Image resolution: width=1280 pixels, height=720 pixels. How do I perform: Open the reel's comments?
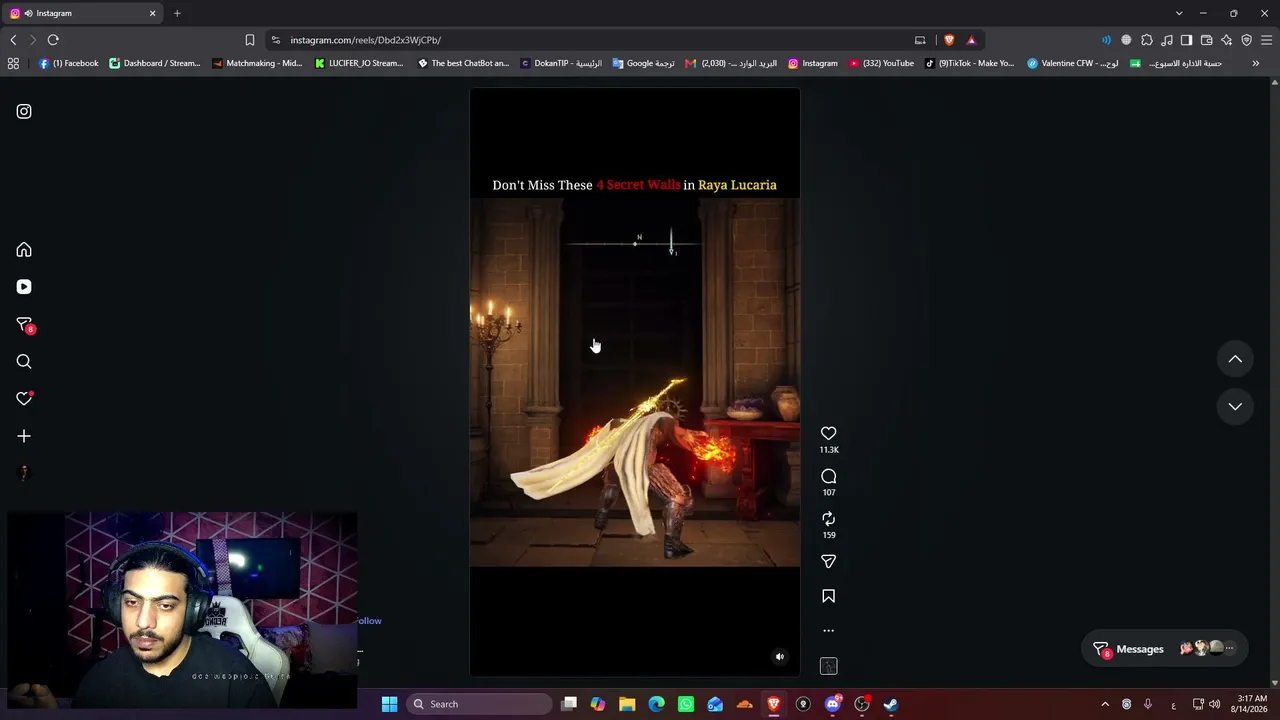[828, 476]
